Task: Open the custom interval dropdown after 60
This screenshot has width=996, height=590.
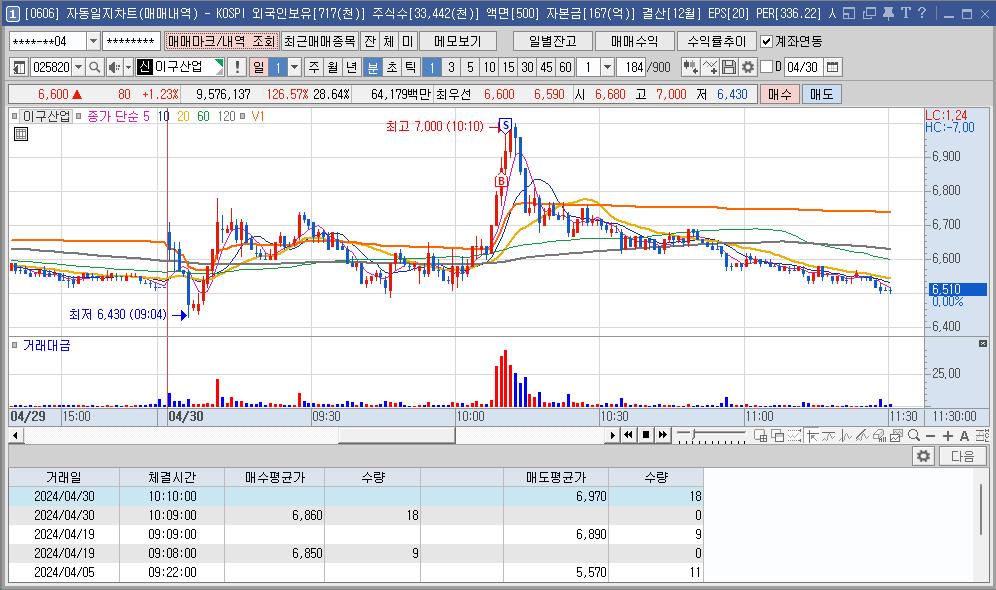Action: pos(607,67)
